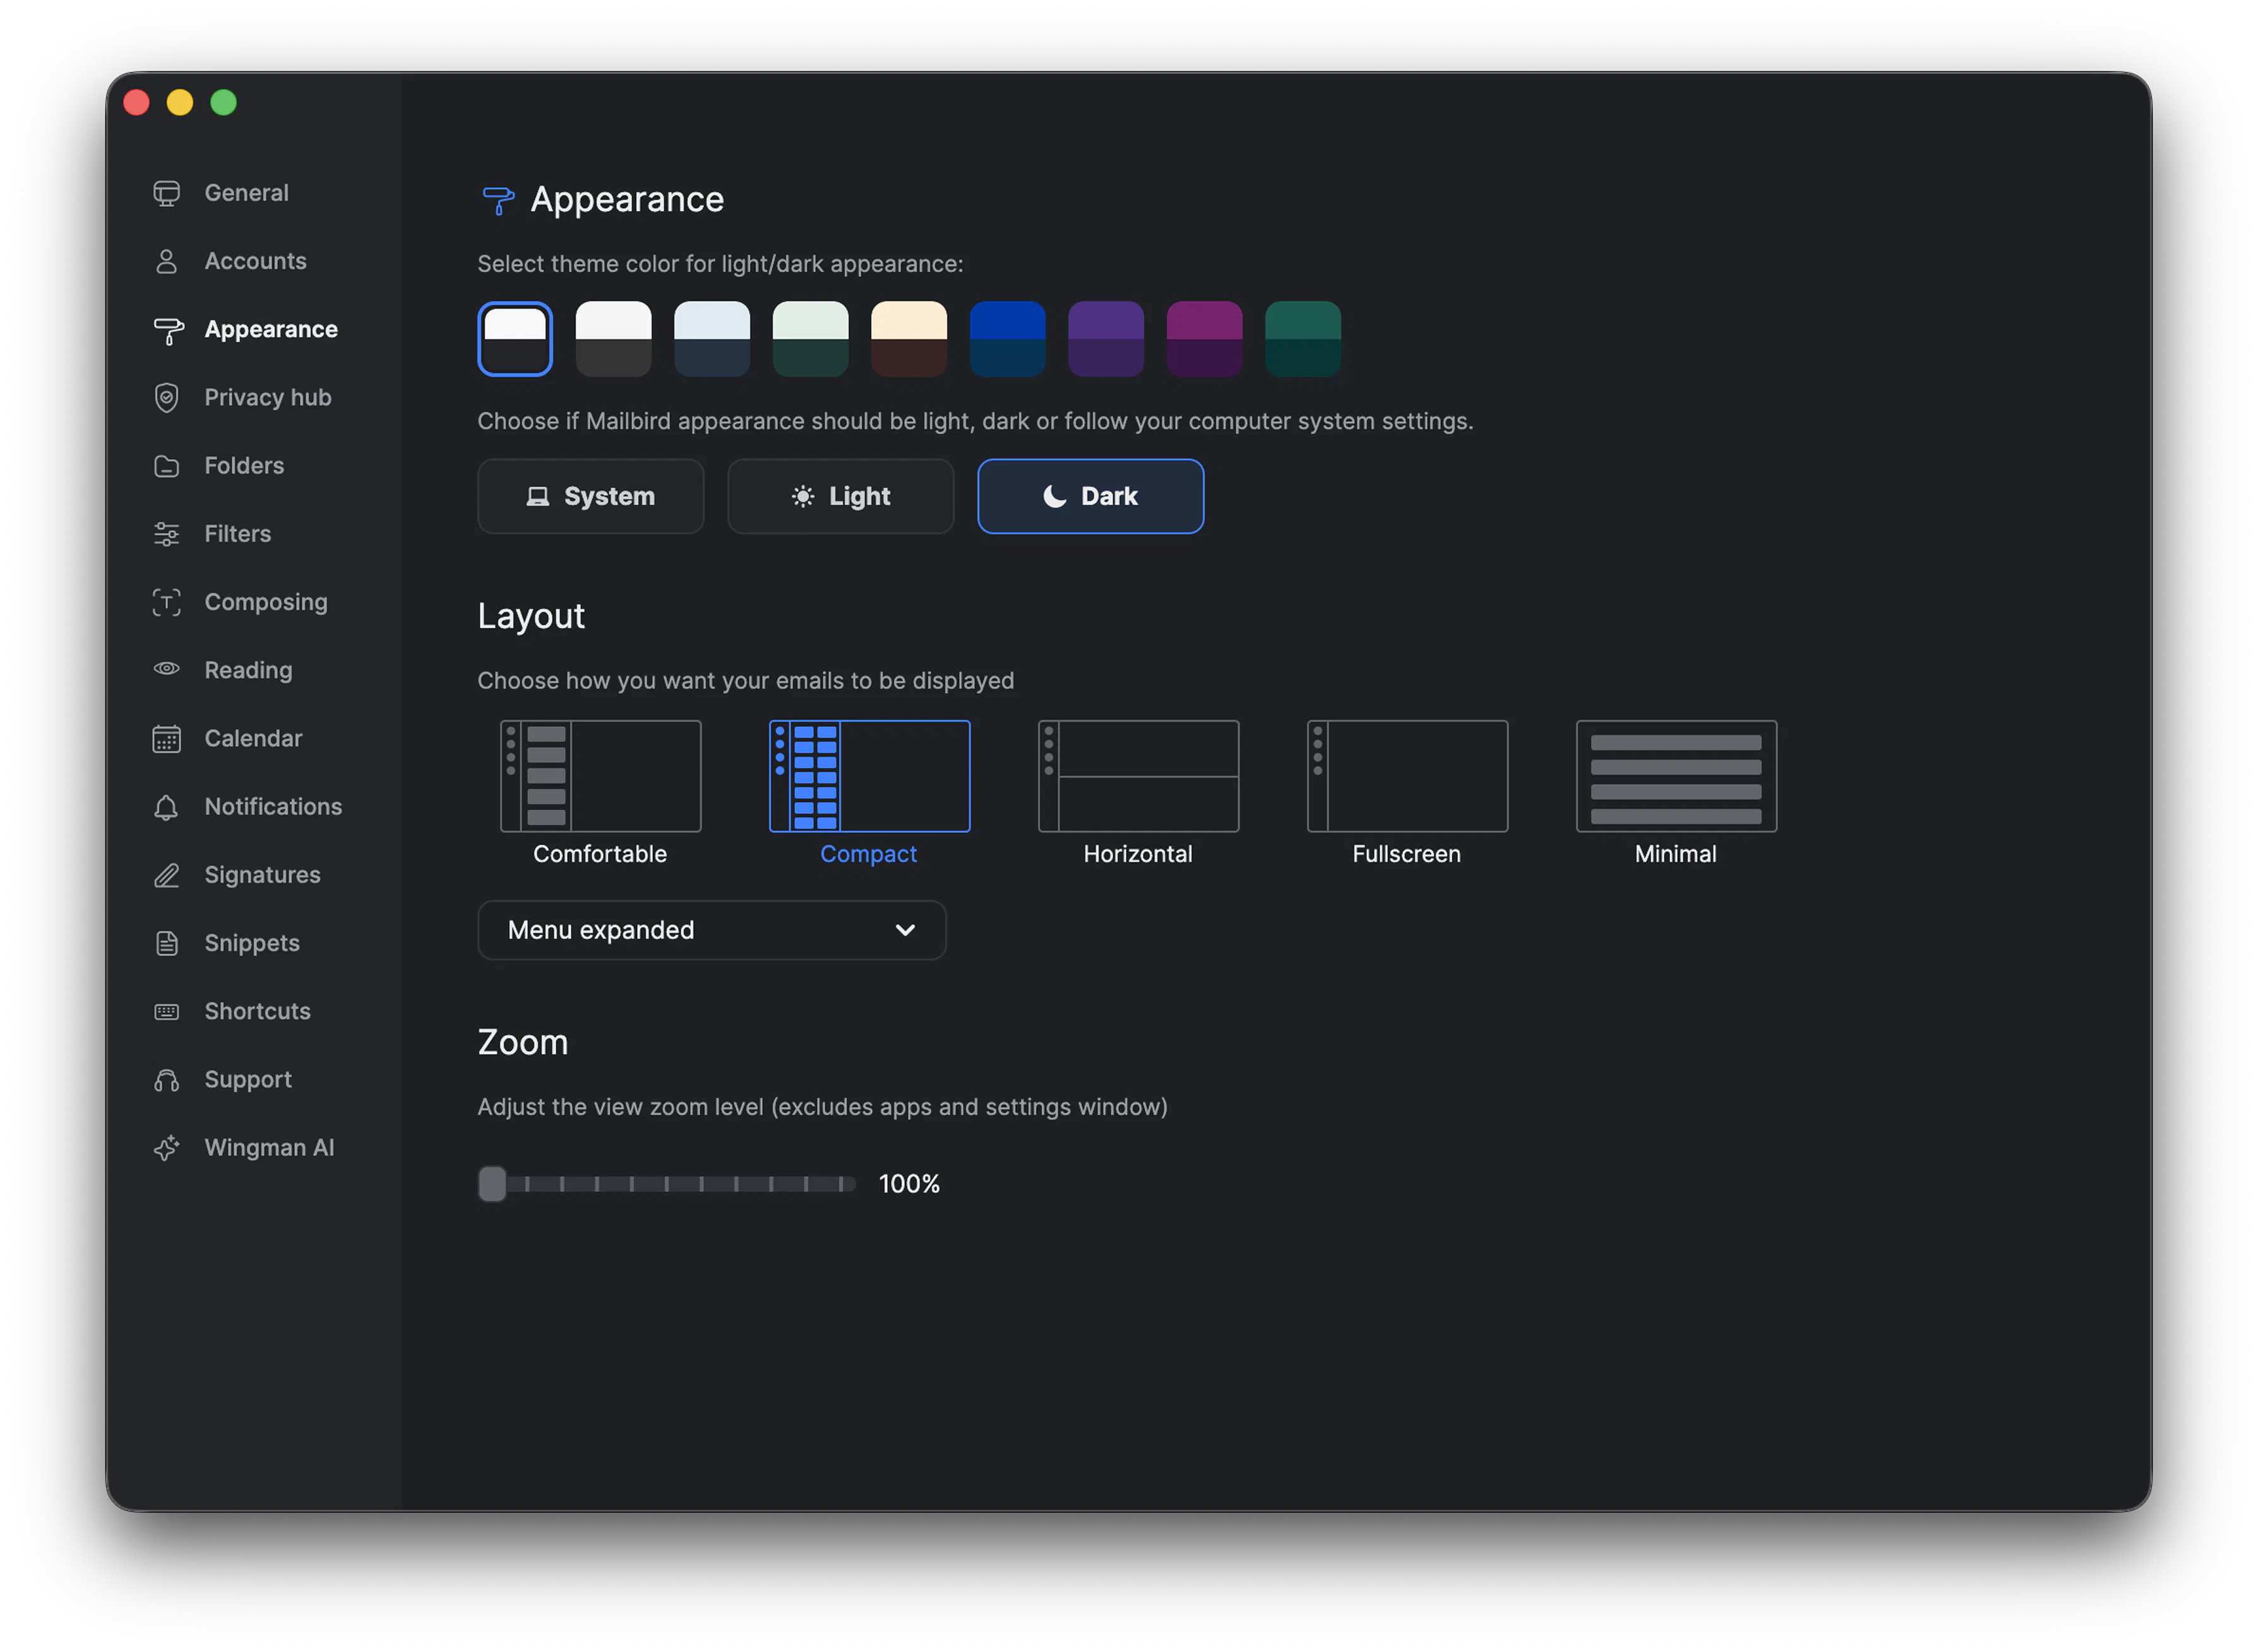Pick the royal blue theme swatch
This screenshot has width=2258, height=1652.
1008,339
